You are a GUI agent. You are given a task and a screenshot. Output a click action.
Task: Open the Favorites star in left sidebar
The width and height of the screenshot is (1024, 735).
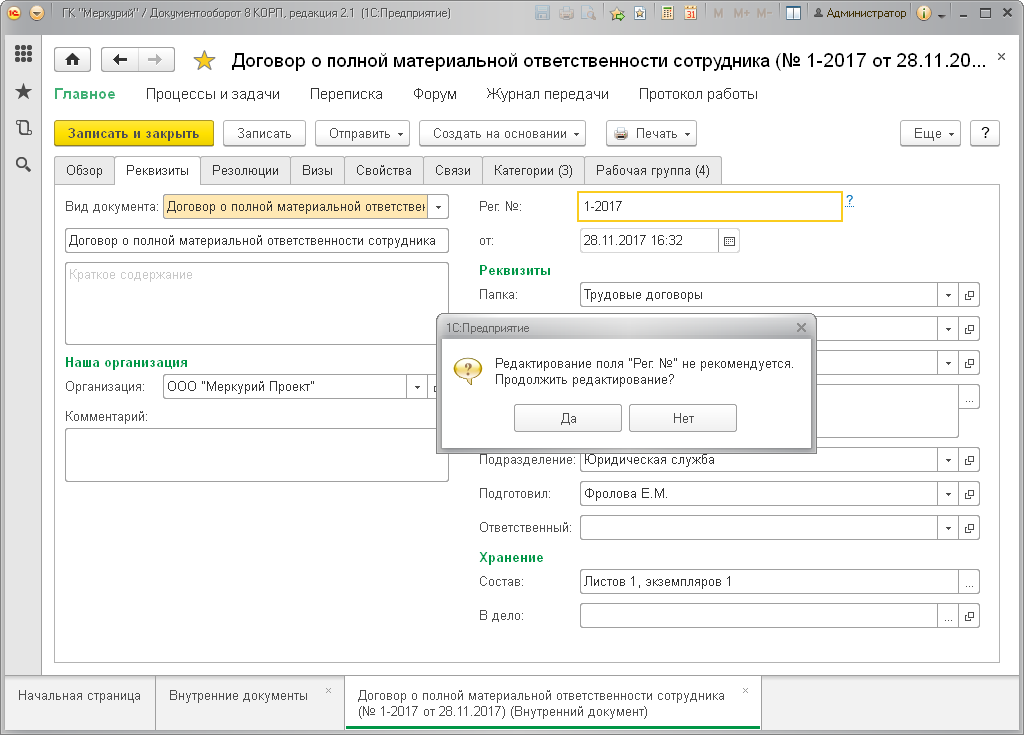point(24,91)
